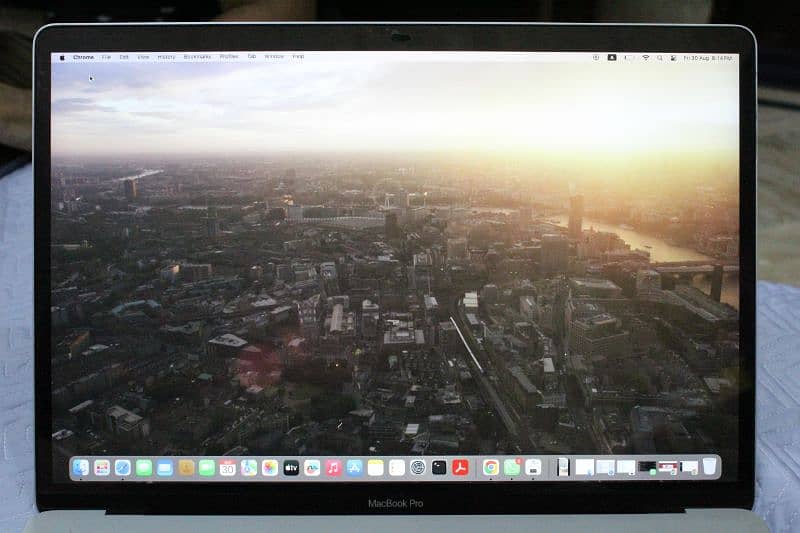Image resolution: width=800 pixels, height=533 pixels.
Task: Launch Google Chrome from the Dock
Action: pos(491,467)
